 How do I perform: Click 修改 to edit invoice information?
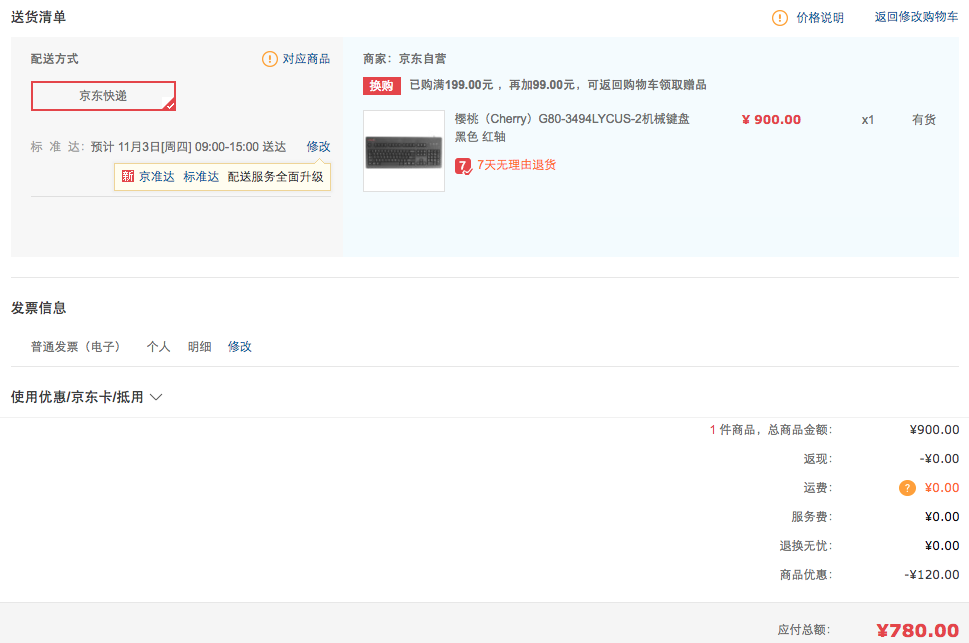click(x=239, y=346)
